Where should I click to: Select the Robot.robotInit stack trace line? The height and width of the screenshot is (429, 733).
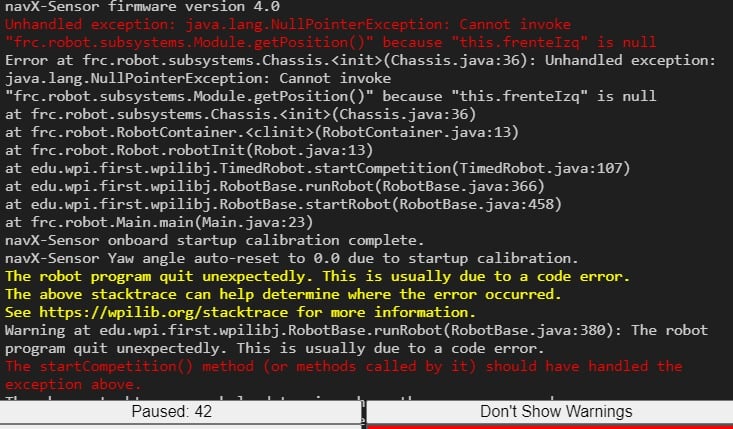point(189,150)
